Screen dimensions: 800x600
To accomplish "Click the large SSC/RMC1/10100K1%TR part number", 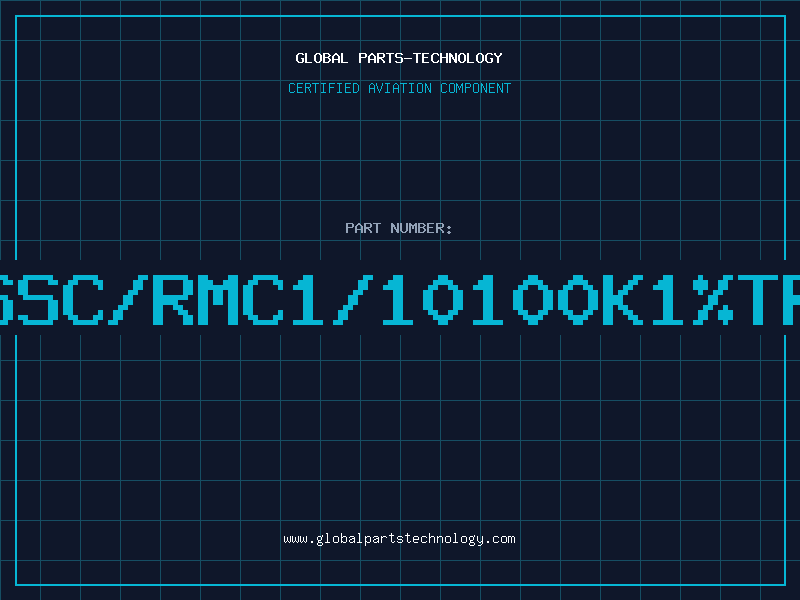I will (x=400, y=300).
